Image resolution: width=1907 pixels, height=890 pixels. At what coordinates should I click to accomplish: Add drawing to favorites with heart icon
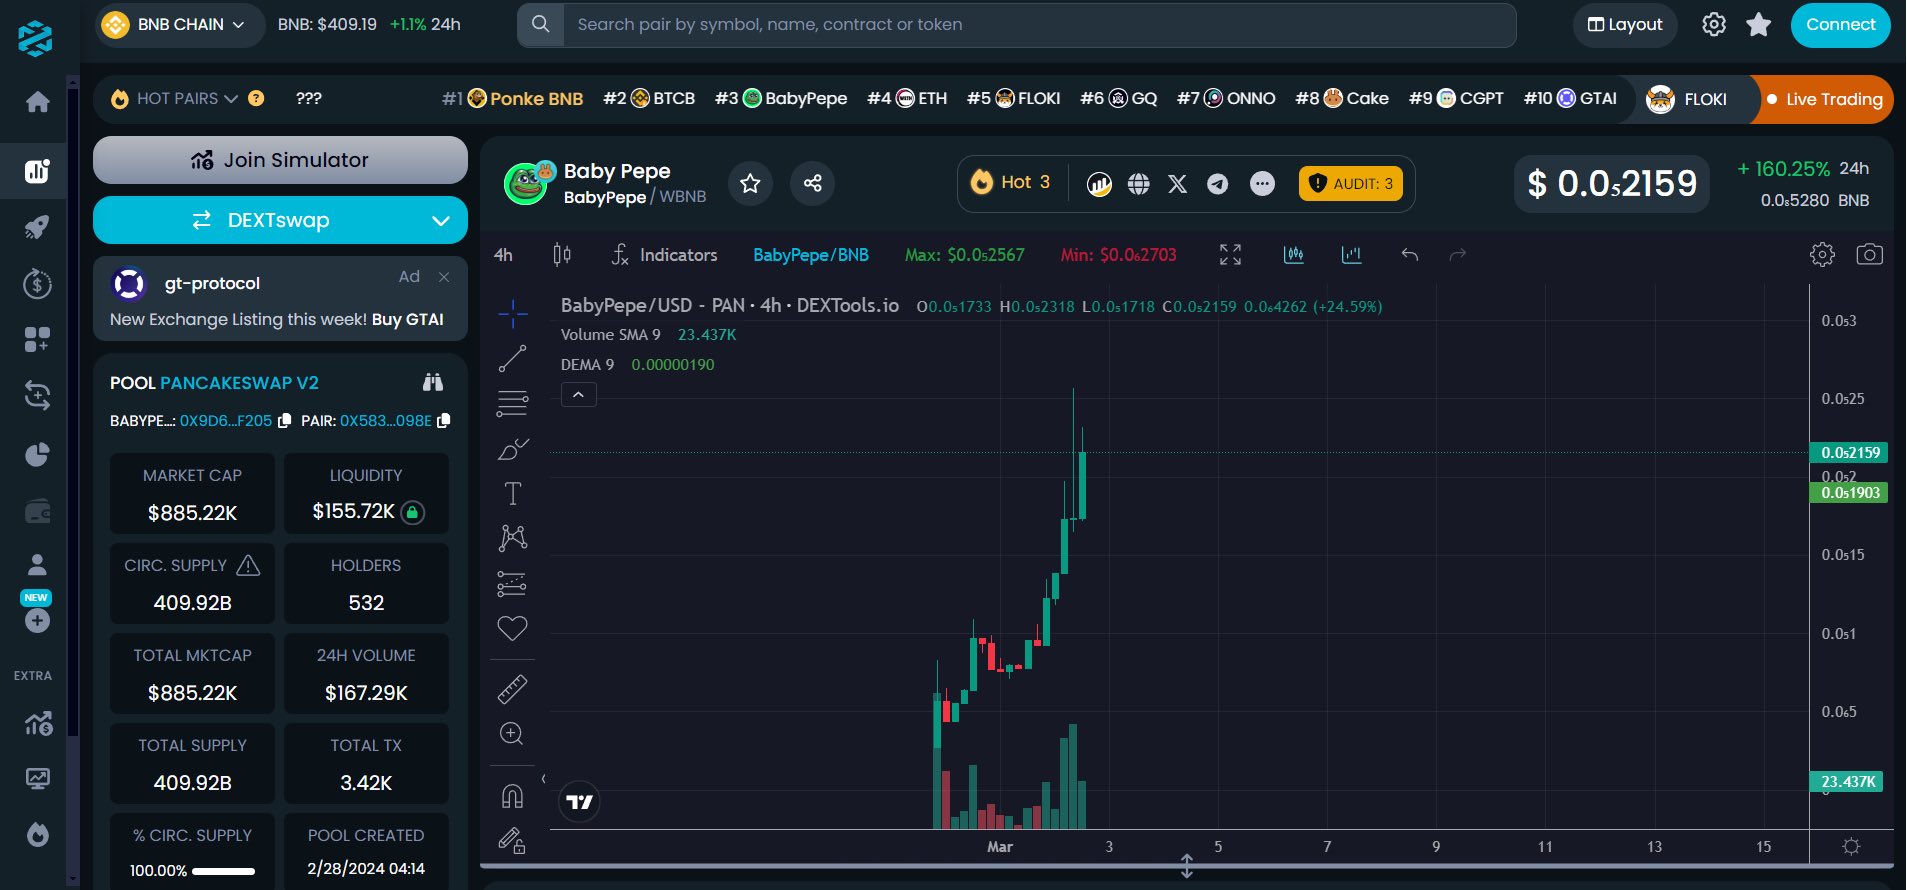click(x=512, y=628)
